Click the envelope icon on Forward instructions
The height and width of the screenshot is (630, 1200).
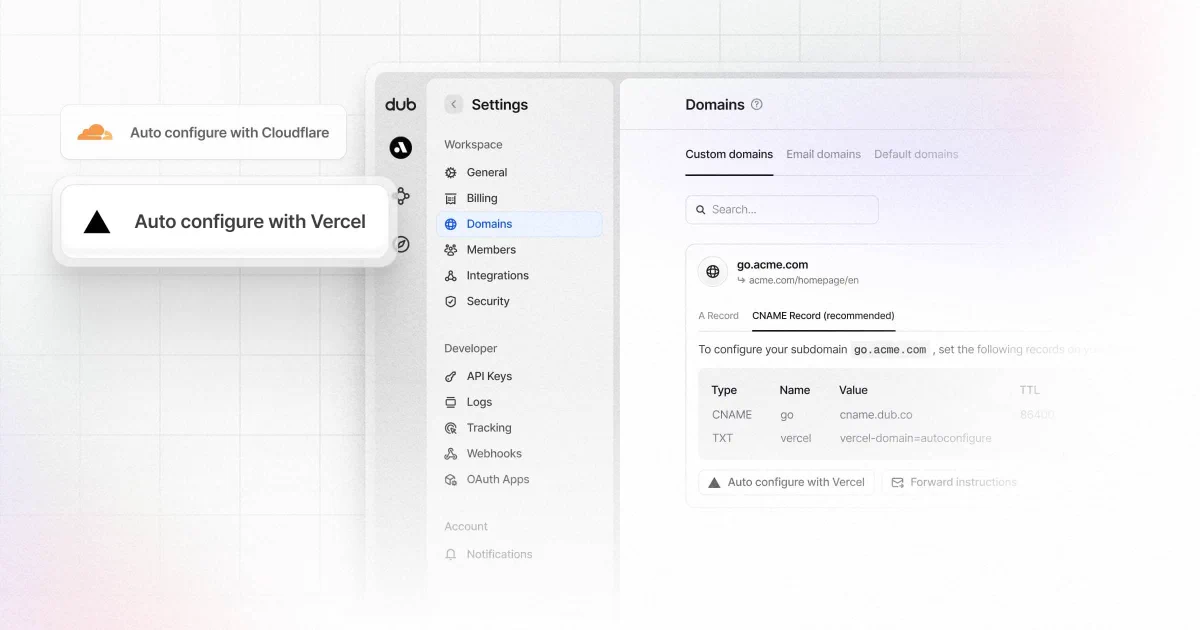click(x=898, y=482)
